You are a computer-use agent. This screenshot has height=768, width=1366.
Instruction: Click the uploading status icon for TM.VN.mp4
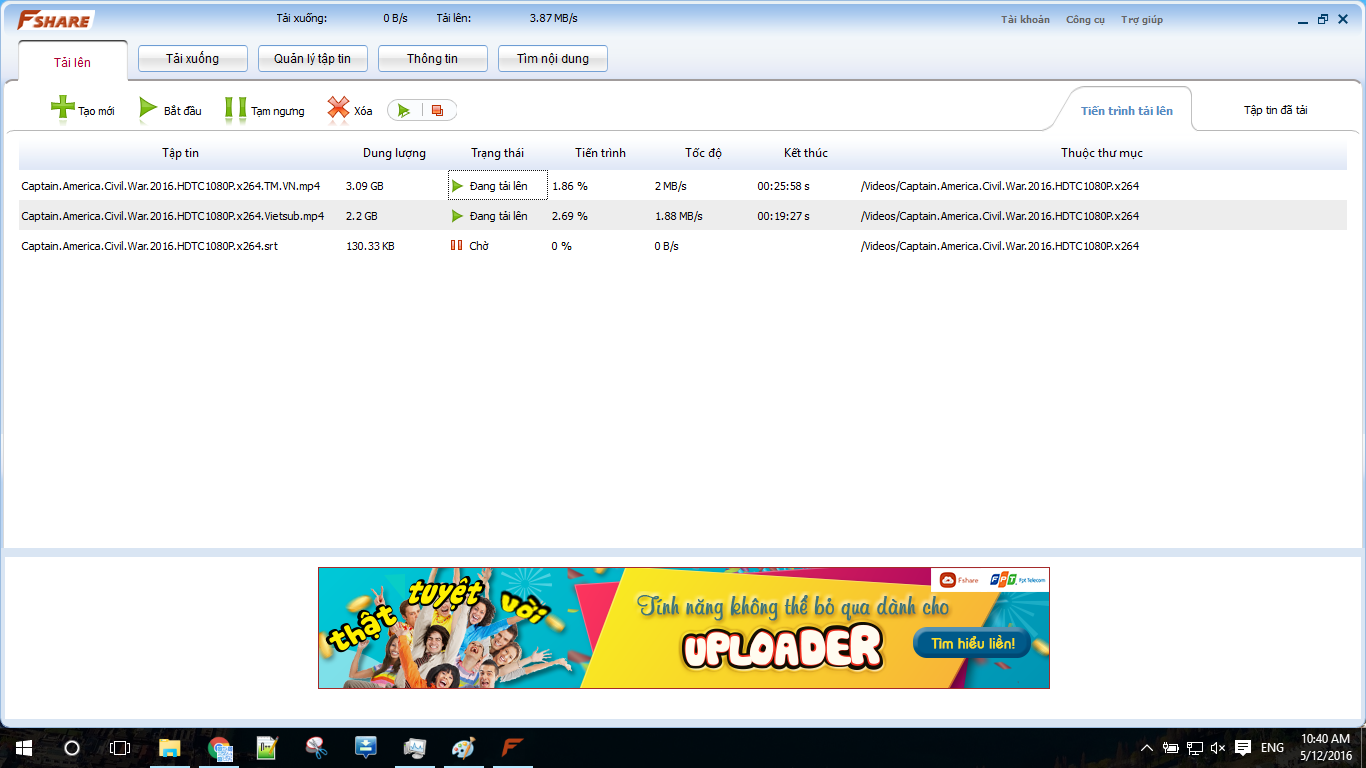(457, 186)
